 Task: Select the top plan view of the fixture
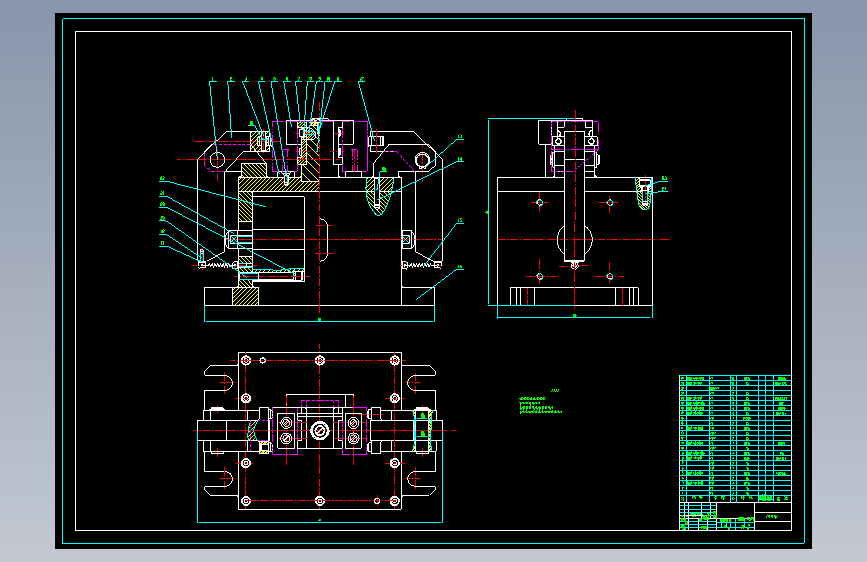coord(320,433)
